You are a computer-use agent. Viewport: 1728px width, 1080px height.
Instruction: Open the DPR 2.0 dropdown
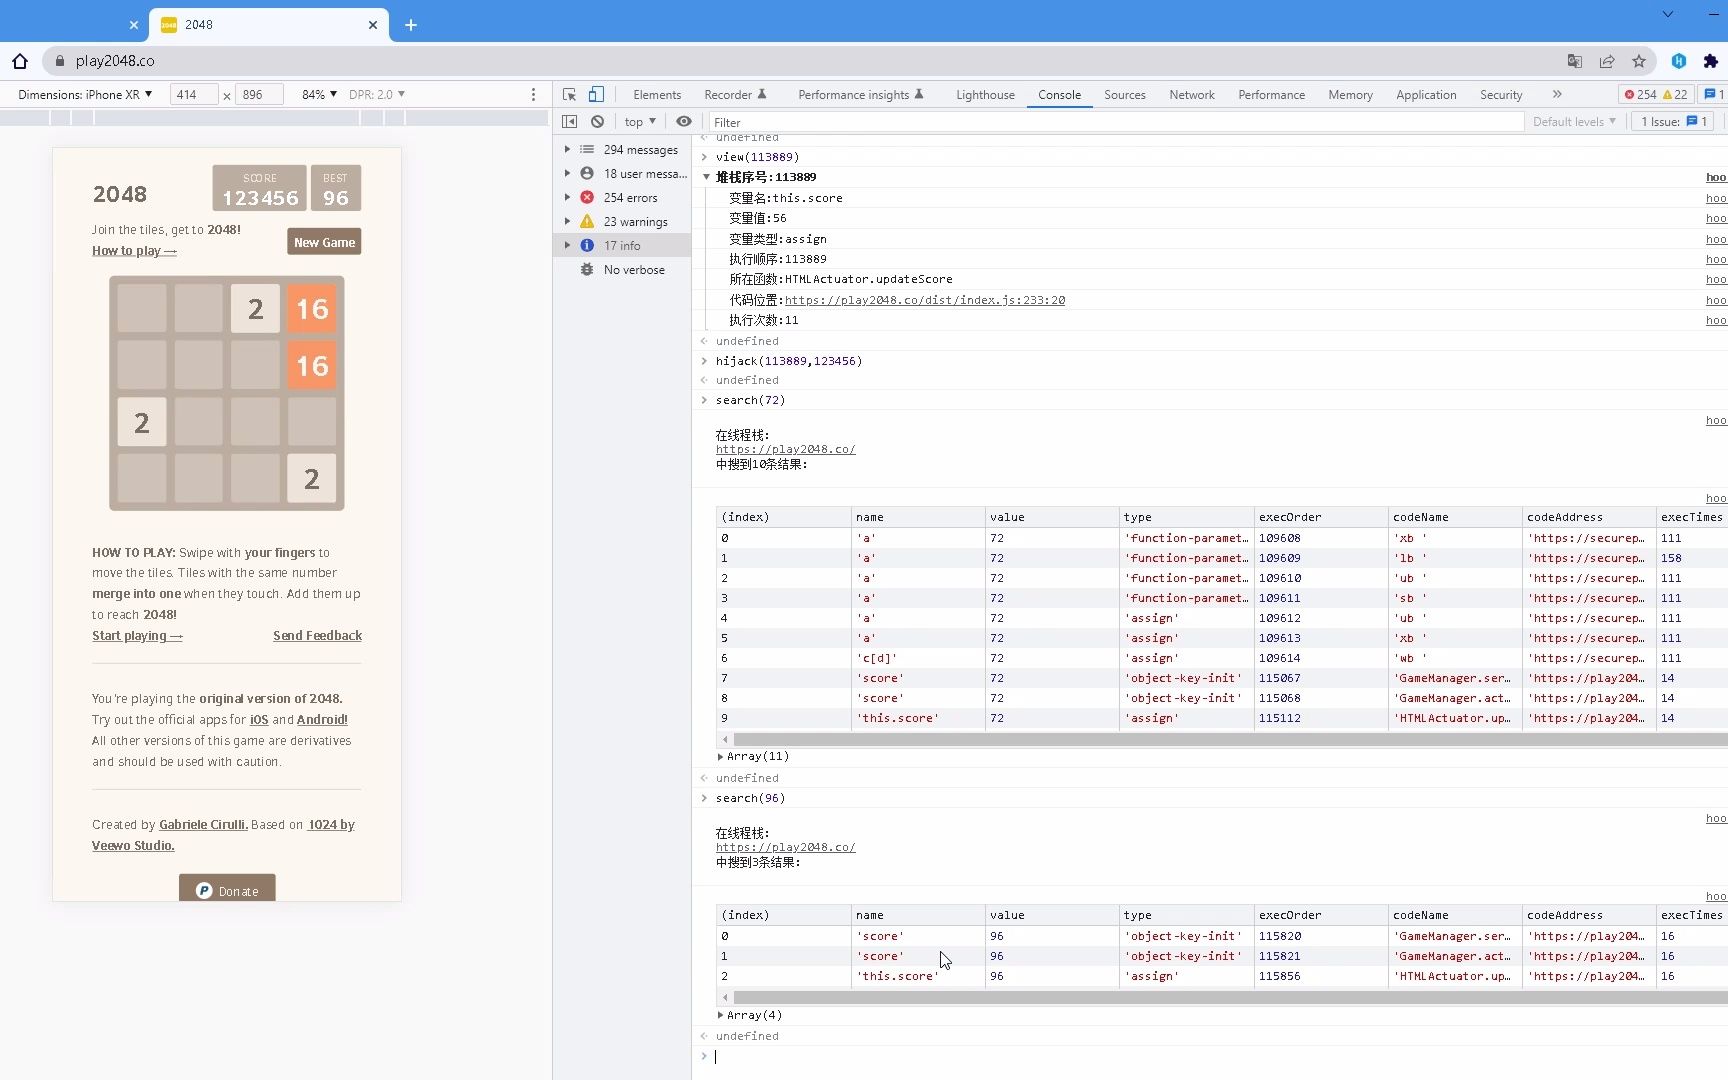coord(377,94)
